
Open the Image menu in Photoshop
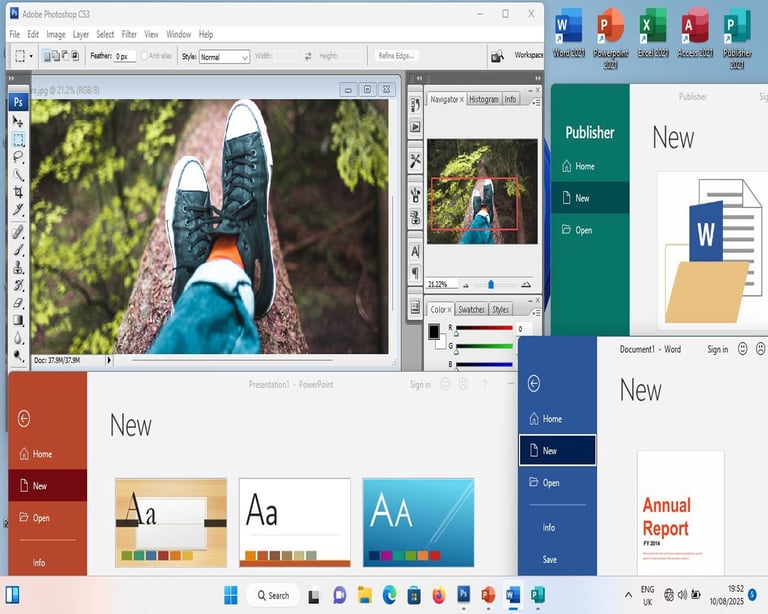point(56,34)
